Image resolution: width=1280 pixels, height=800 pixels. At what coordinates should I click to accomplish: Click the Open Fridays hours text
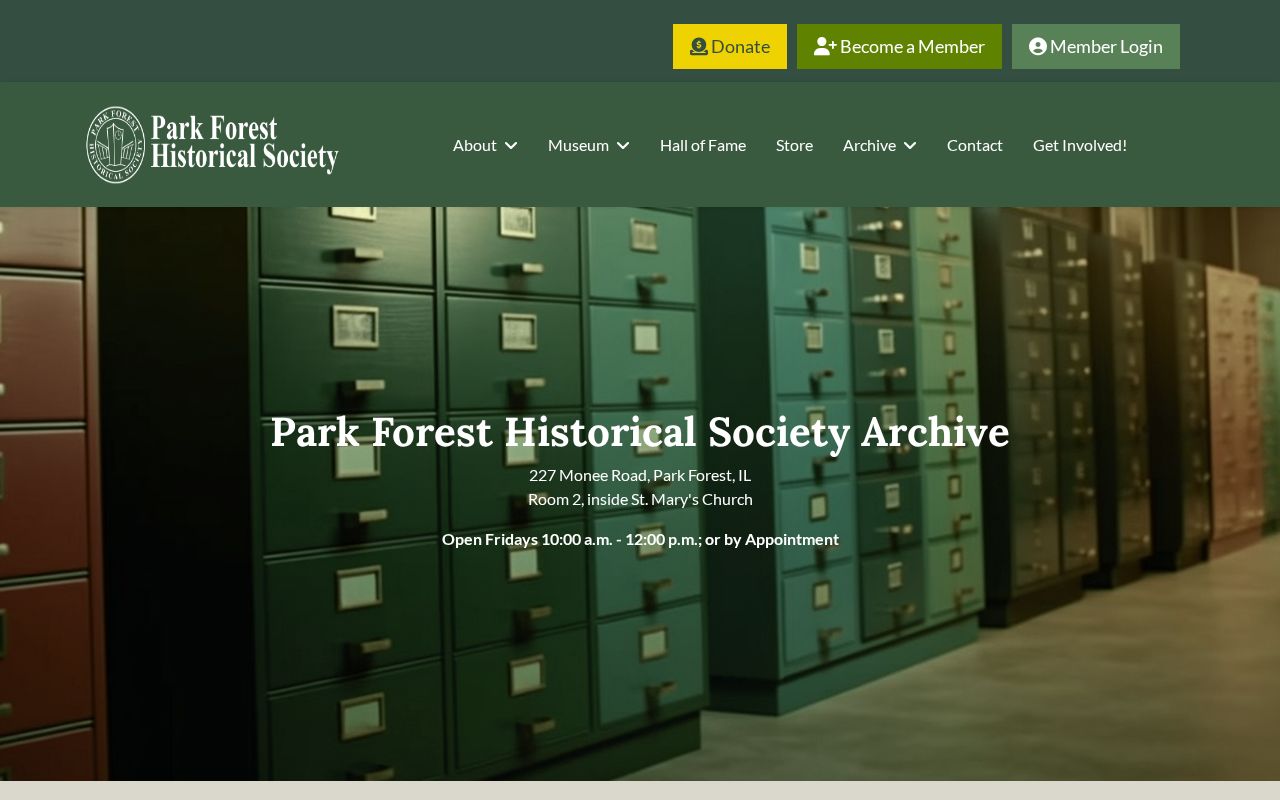(x=640, y=539)
